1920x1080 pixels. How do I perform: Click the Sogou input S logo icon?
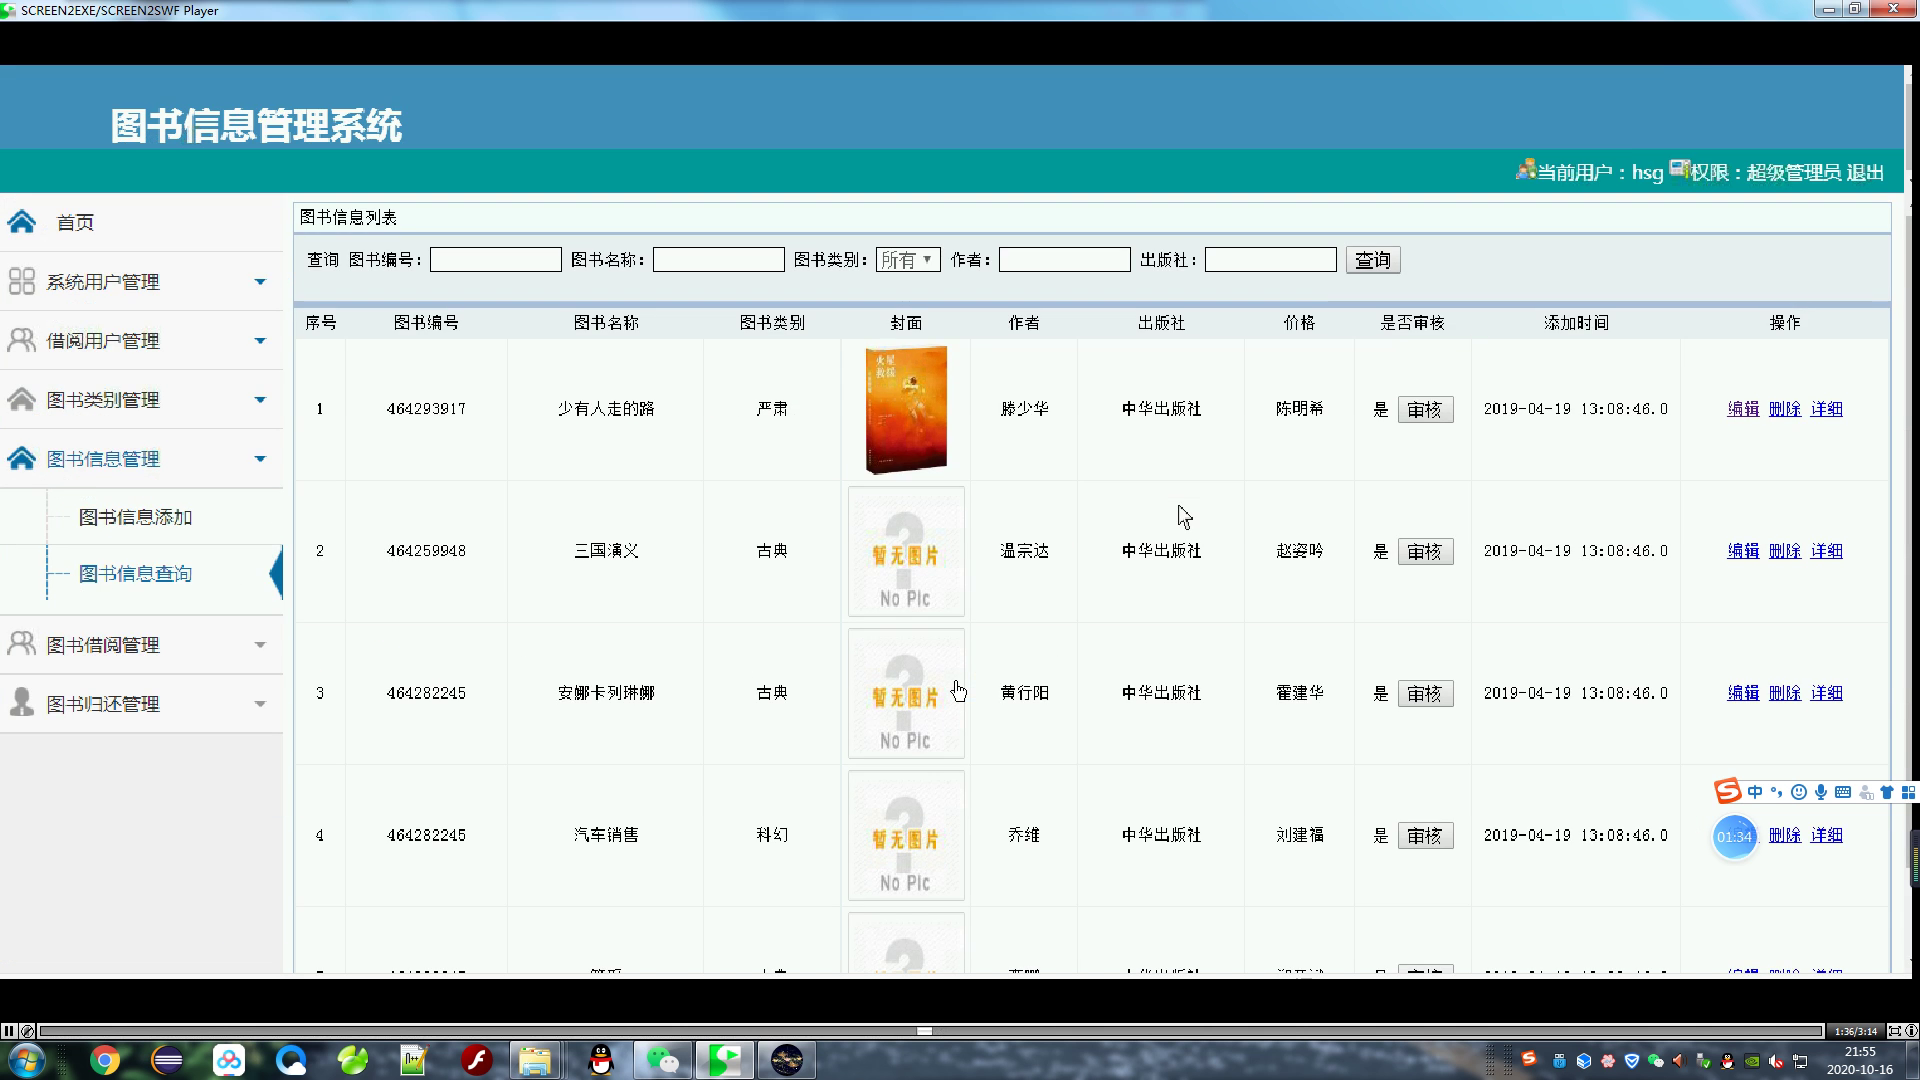[x=1727, y=792]
